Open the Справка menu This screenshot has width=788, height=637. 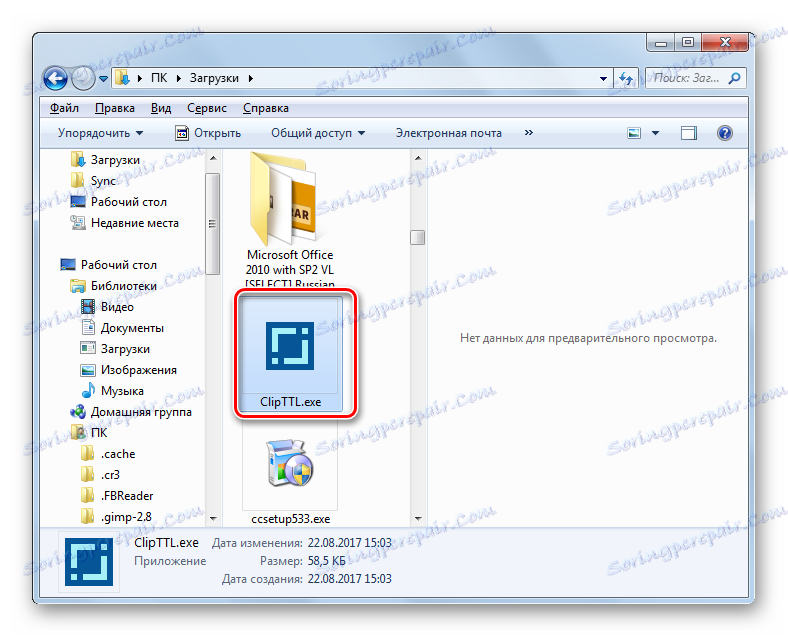point(266,108)
